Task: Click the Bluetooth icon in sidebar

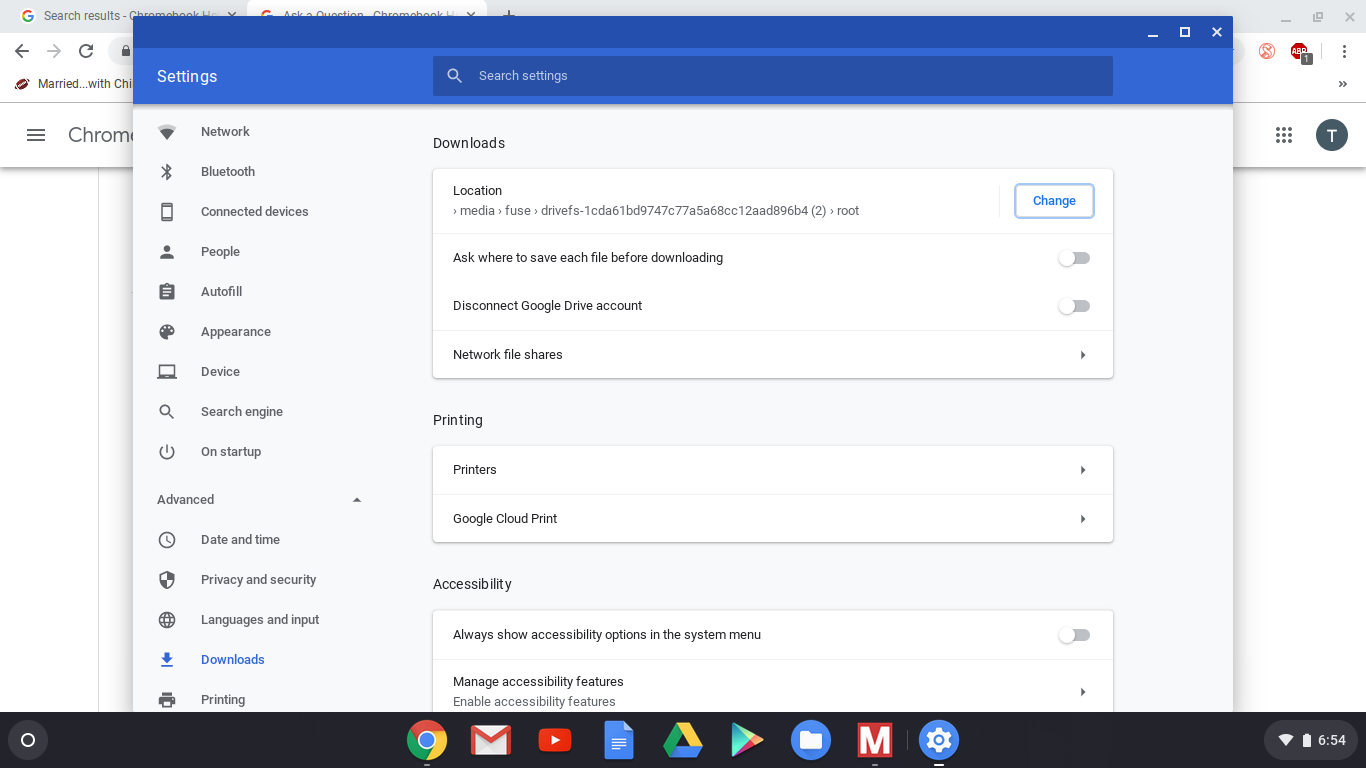Action: [x=167, y=172]
